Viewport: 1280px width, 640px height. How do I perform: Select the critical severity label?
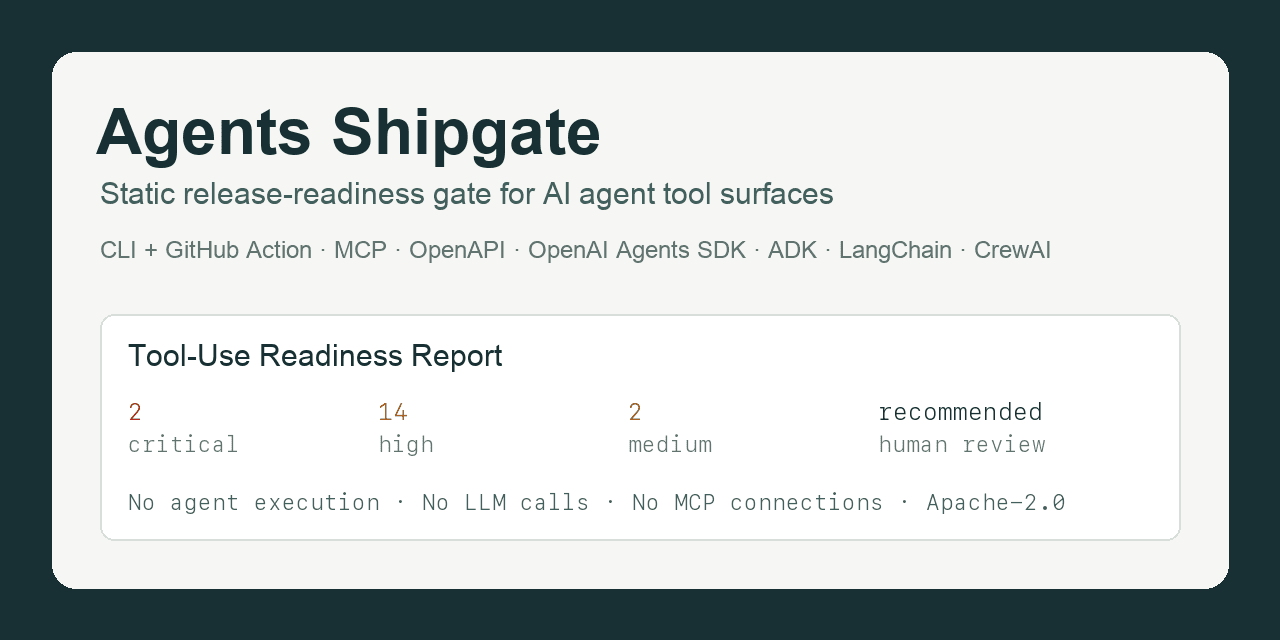tap(183, 445)
